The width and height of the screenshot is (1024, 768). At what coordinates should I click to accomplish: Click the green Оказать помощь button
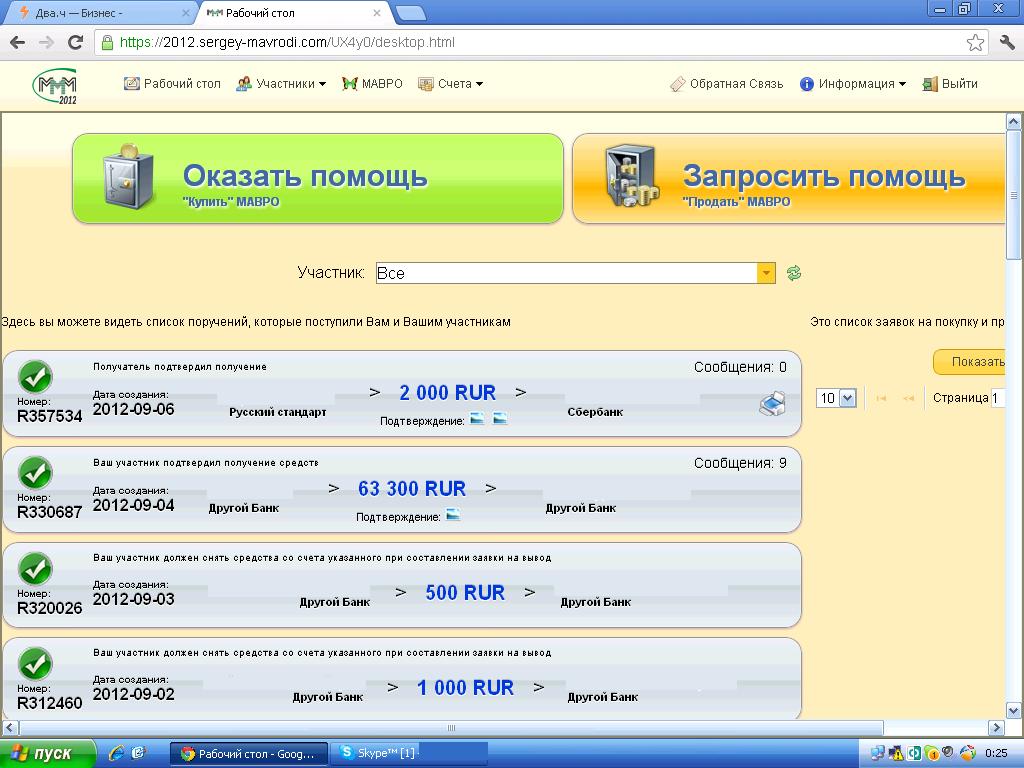[x=318, y=178]
